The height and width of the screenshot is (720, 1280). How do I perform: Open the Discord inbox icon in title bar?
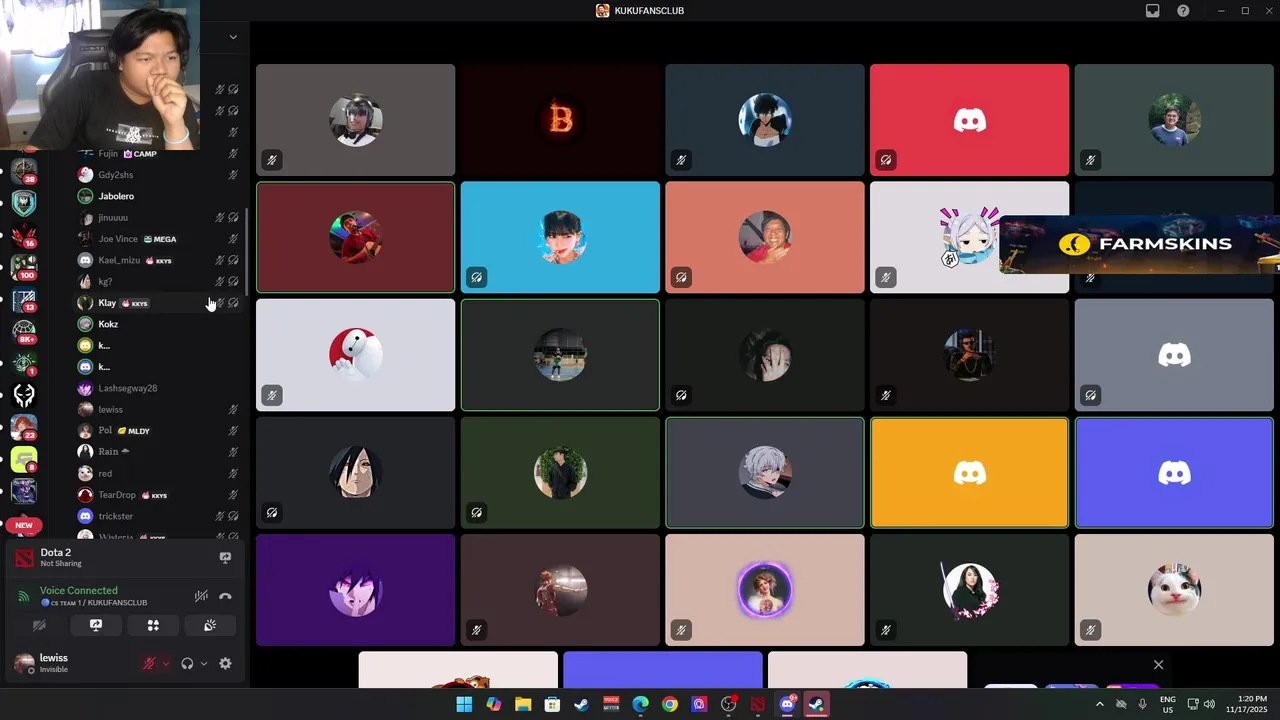tap(1153, 11)
